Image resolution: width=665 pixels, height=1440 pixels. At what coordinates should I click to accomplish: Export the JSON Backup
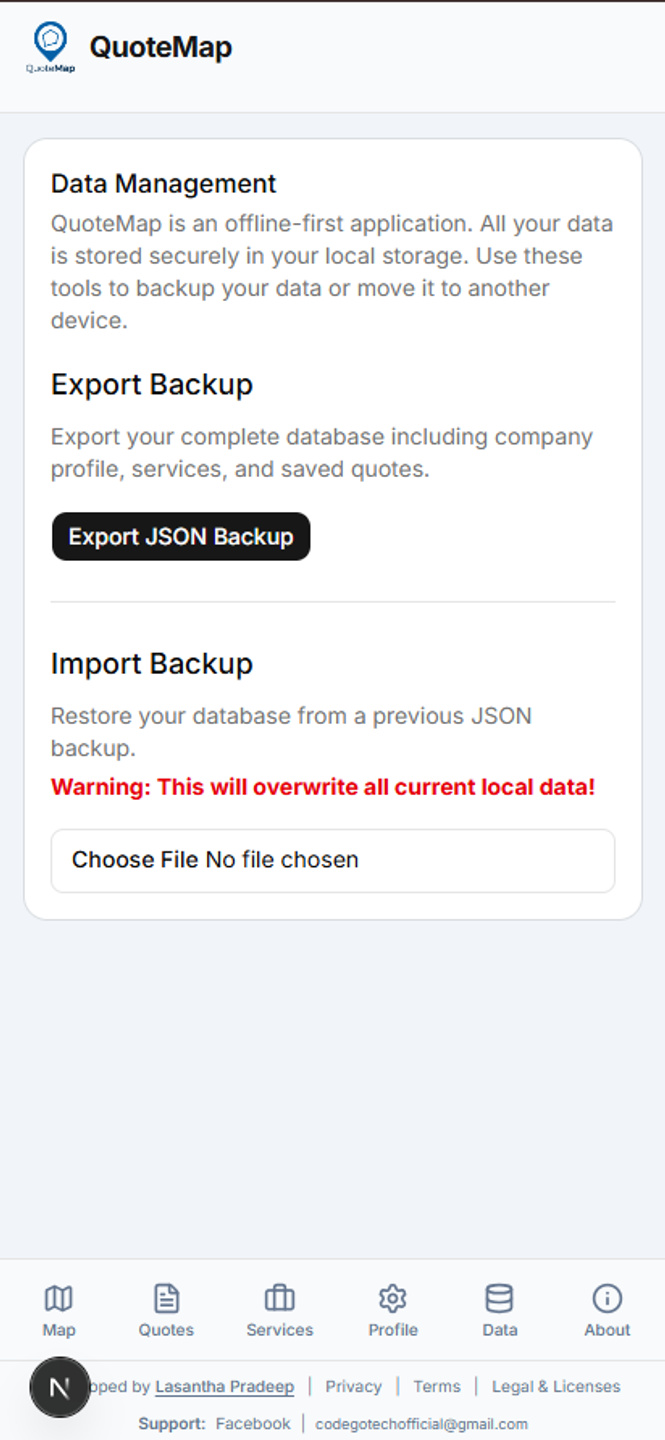181,537
